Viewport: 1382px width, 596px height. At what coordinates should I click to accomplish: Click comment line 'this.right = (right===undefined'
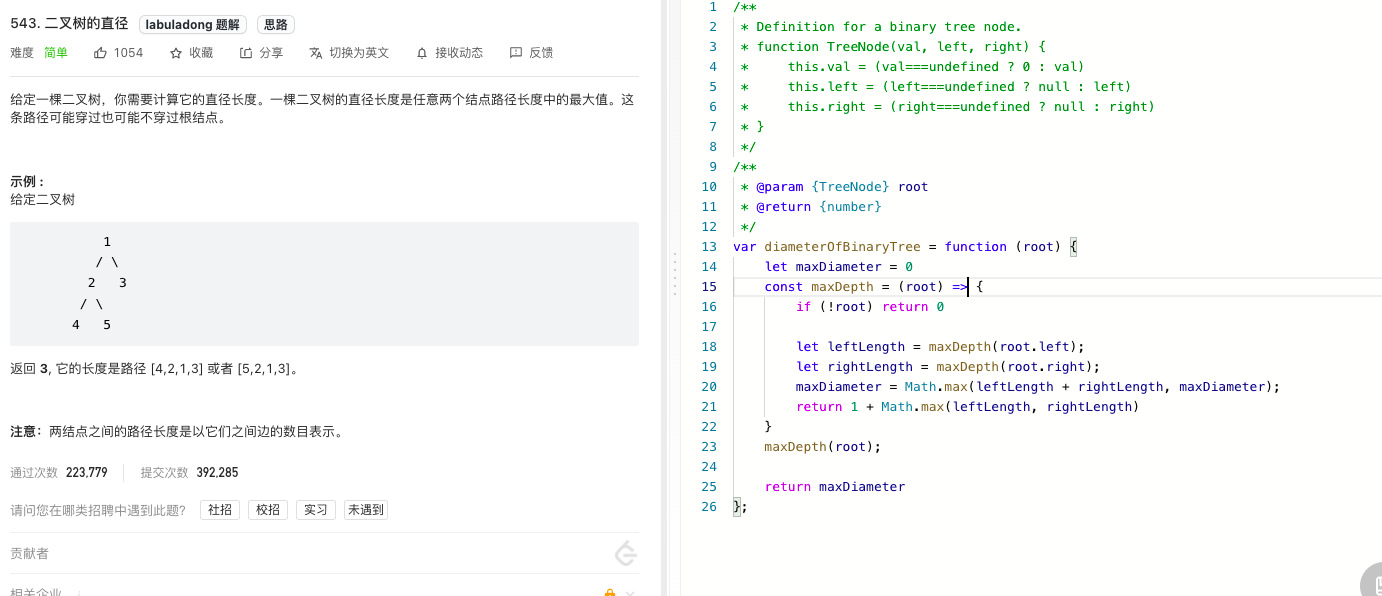972,107
